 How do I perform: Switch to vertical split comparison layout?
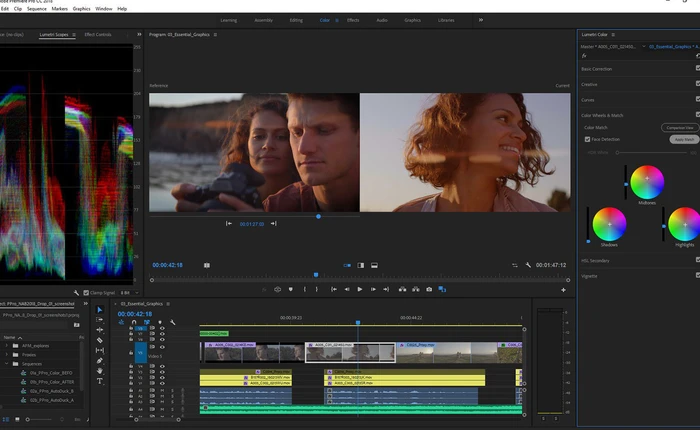click(361, 265)
